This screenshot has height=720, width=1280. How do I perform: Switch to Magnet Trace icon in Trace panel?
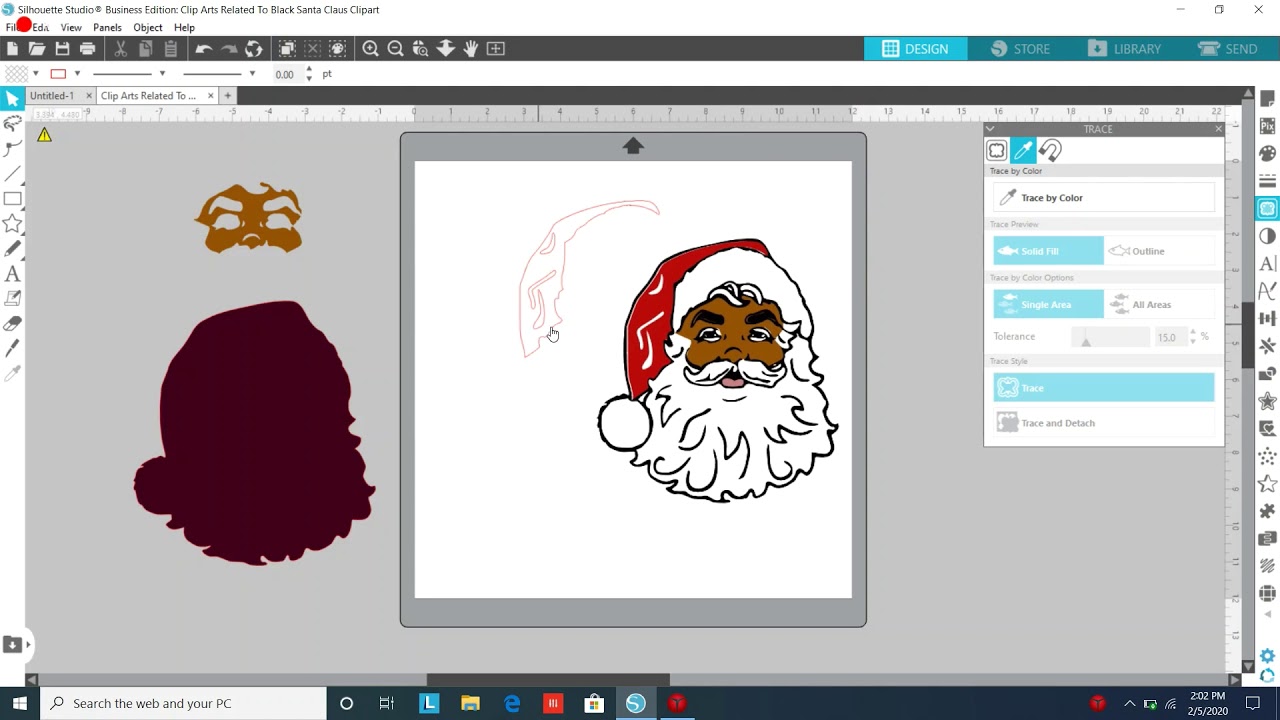pyautogui.click(x=1049, y=150)
